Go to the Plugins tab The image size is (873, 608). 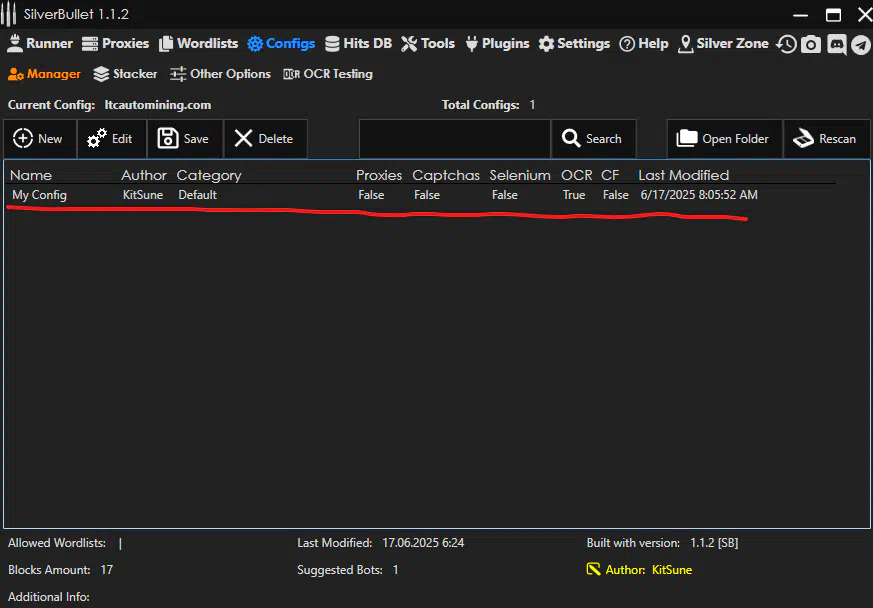point(497,43)
